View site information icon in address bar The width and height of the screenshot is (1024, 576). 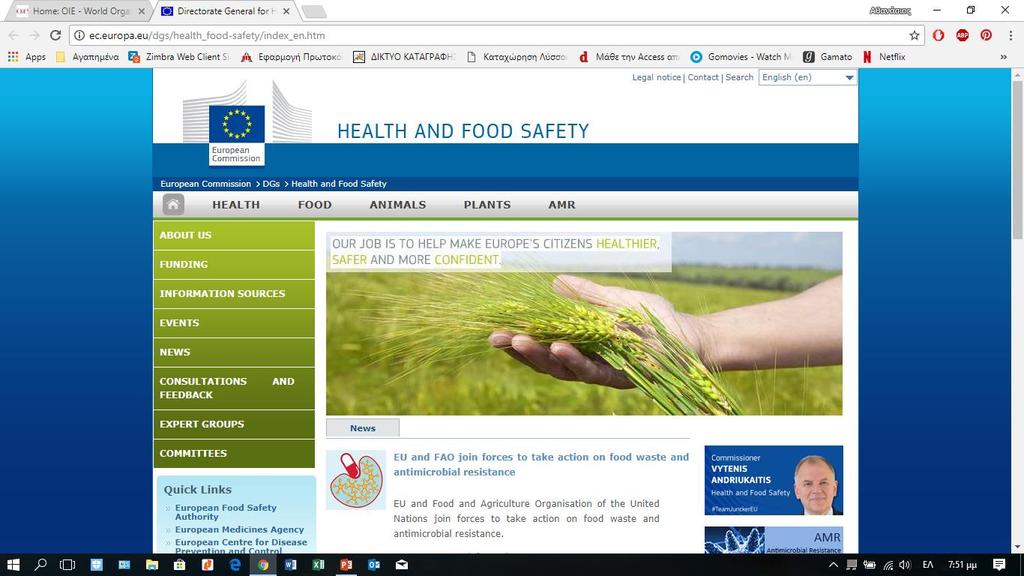tap(79, 35)
